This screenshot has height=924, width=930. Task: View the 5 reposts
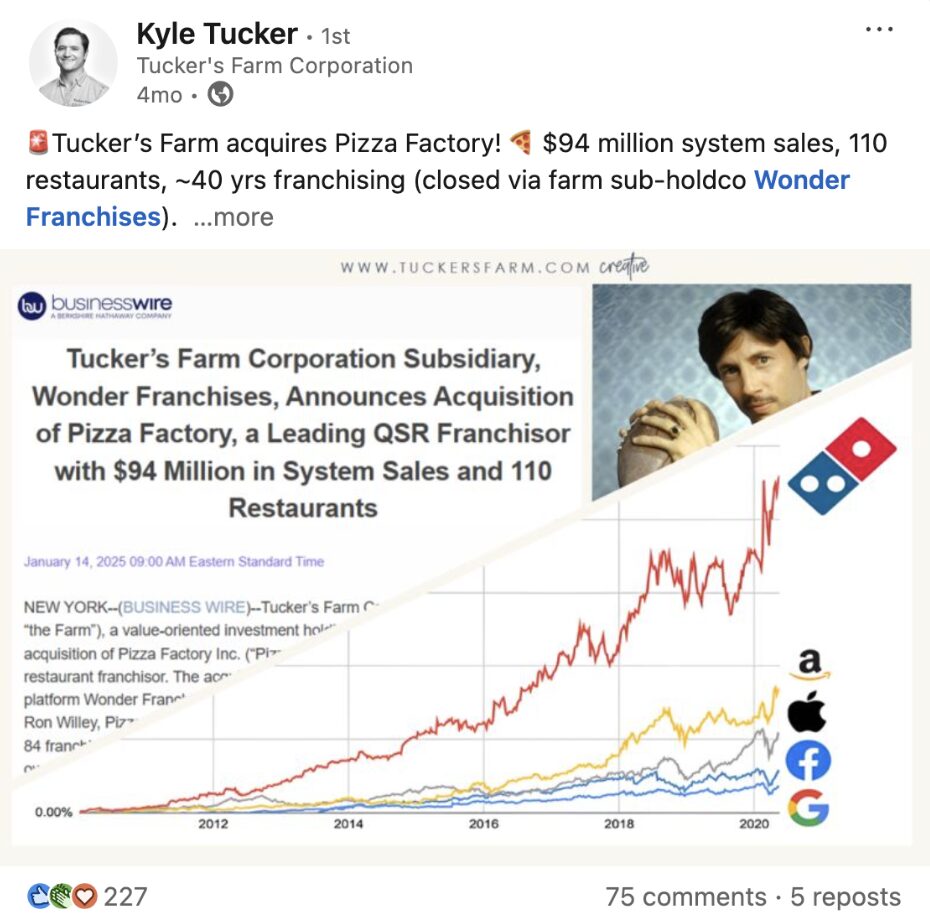(846, 897)
